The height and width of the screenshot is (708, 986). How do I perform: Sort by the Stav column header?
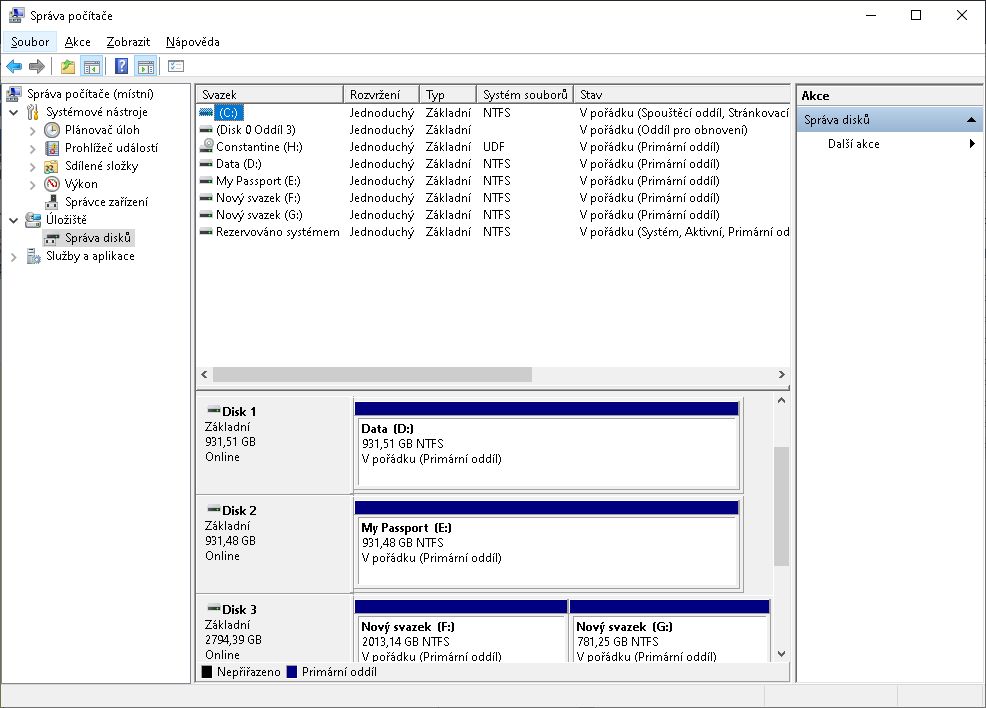point(682,94)
